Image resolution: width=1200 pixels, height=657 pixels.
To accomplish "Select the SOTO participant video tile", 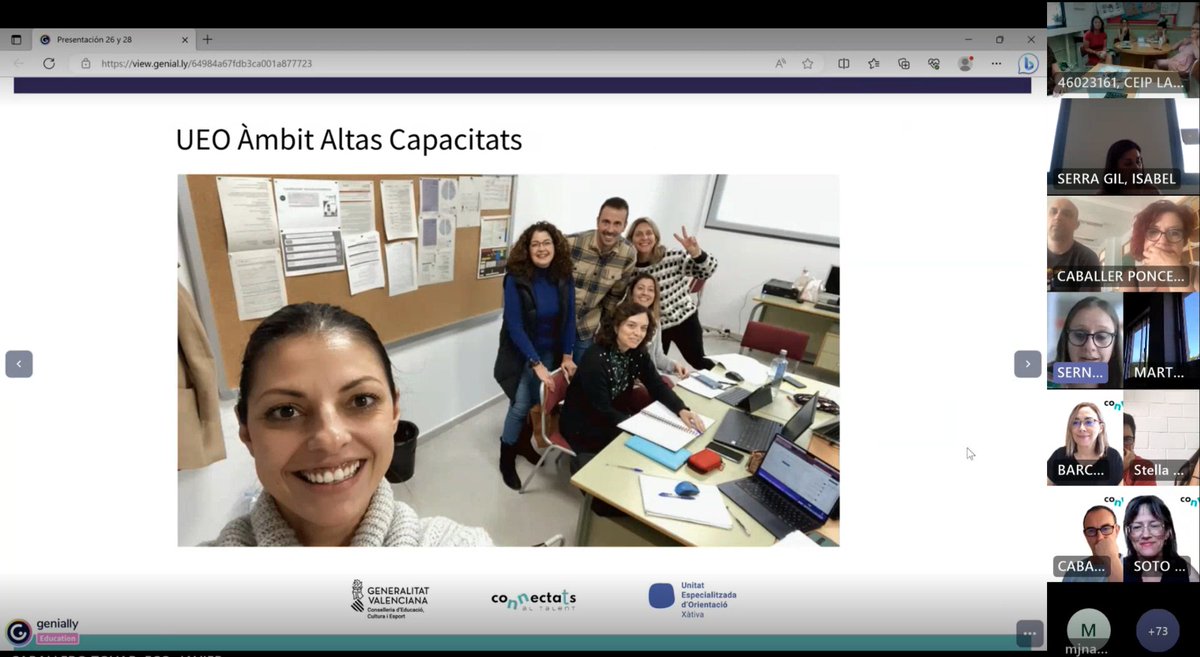I will coord(1162,535).
